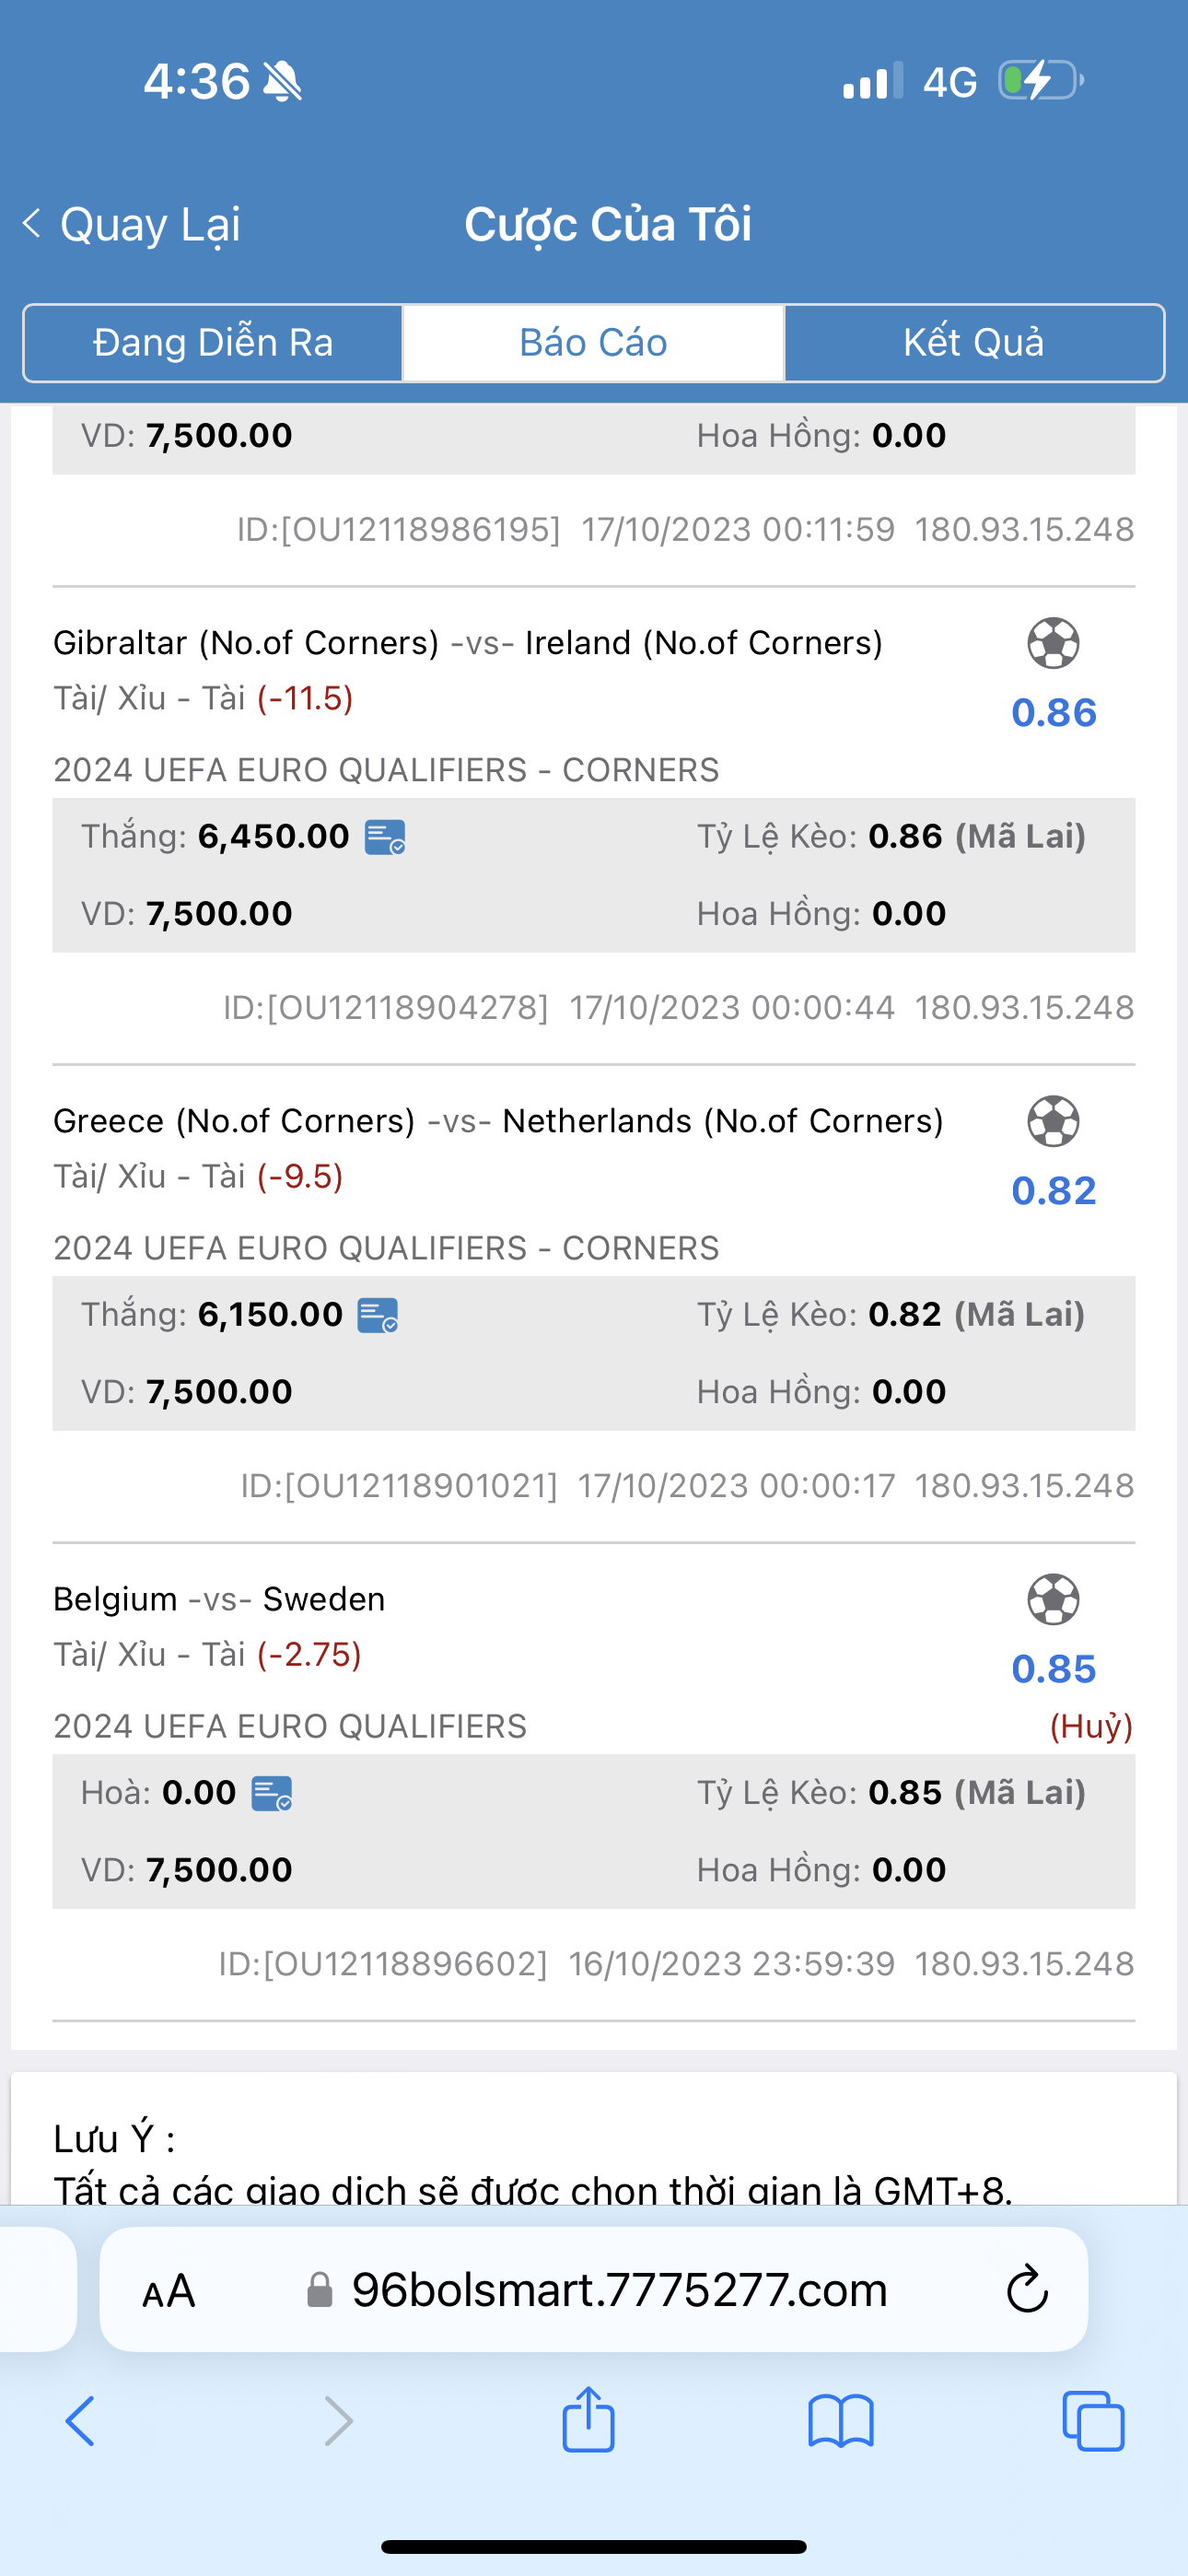Open Safari bookmarks
Image resolution: width=1188 pixels, height=2576 pixels.
[x=841, y=2421]
